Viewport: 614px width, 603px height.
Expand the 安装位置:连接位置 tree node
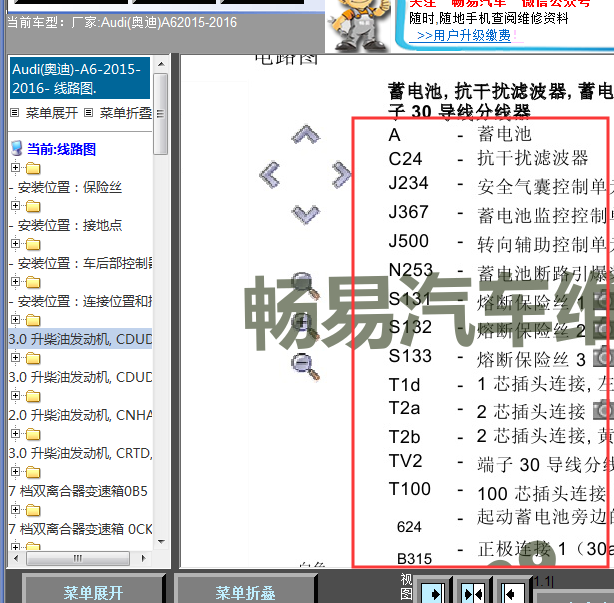15,282
